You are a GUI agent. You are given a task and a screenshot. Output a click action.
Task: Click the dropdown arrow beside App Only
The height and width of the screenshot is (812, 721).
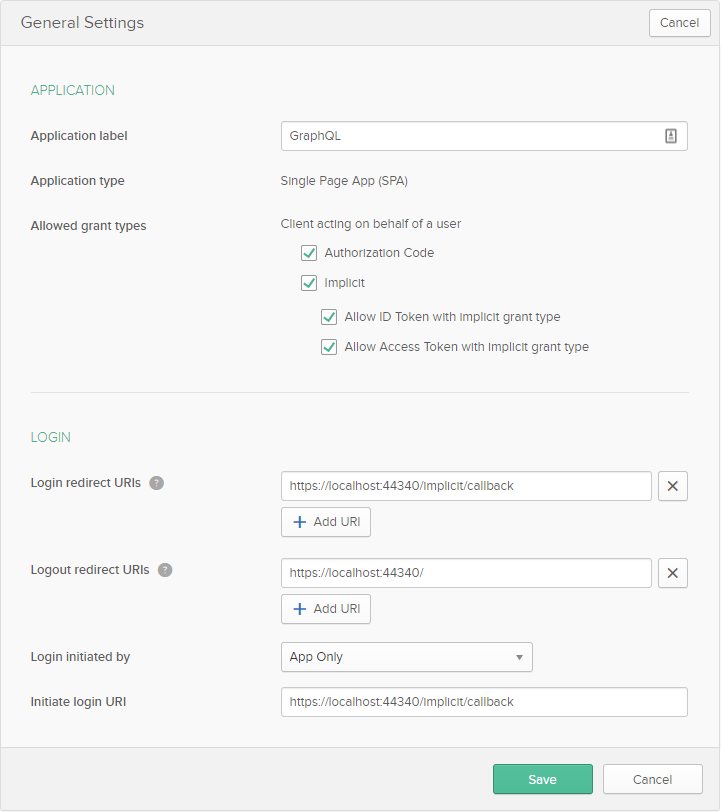(519, 657)
